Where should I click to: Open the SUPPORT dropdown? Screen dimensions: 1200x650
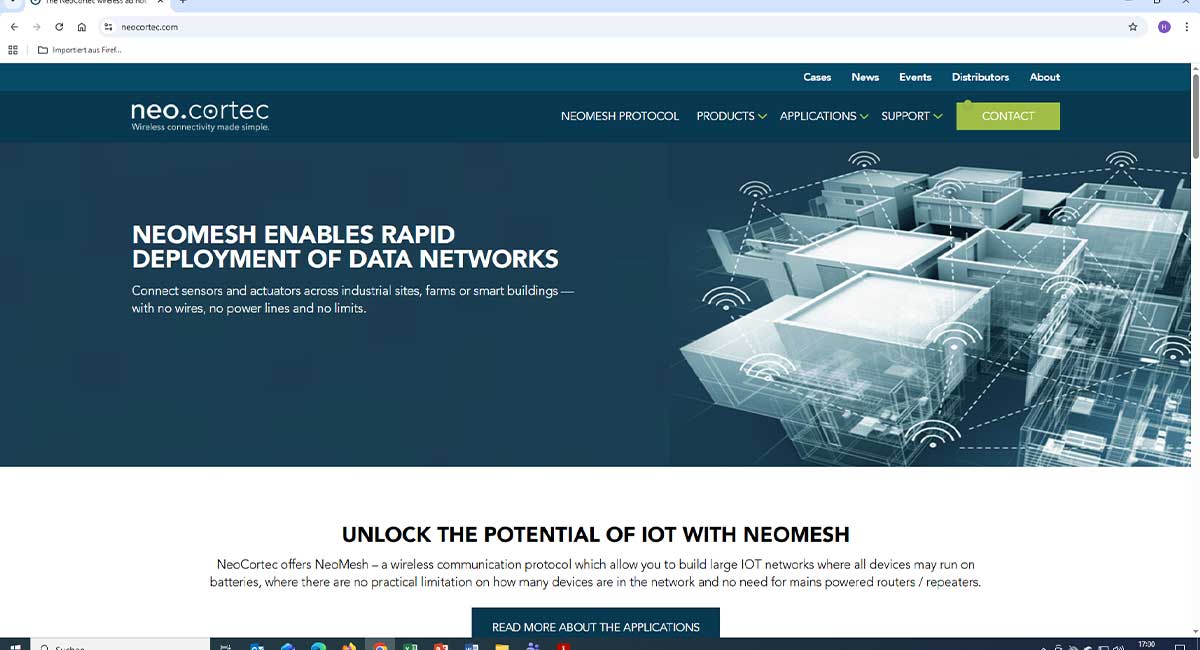point(906,116)
